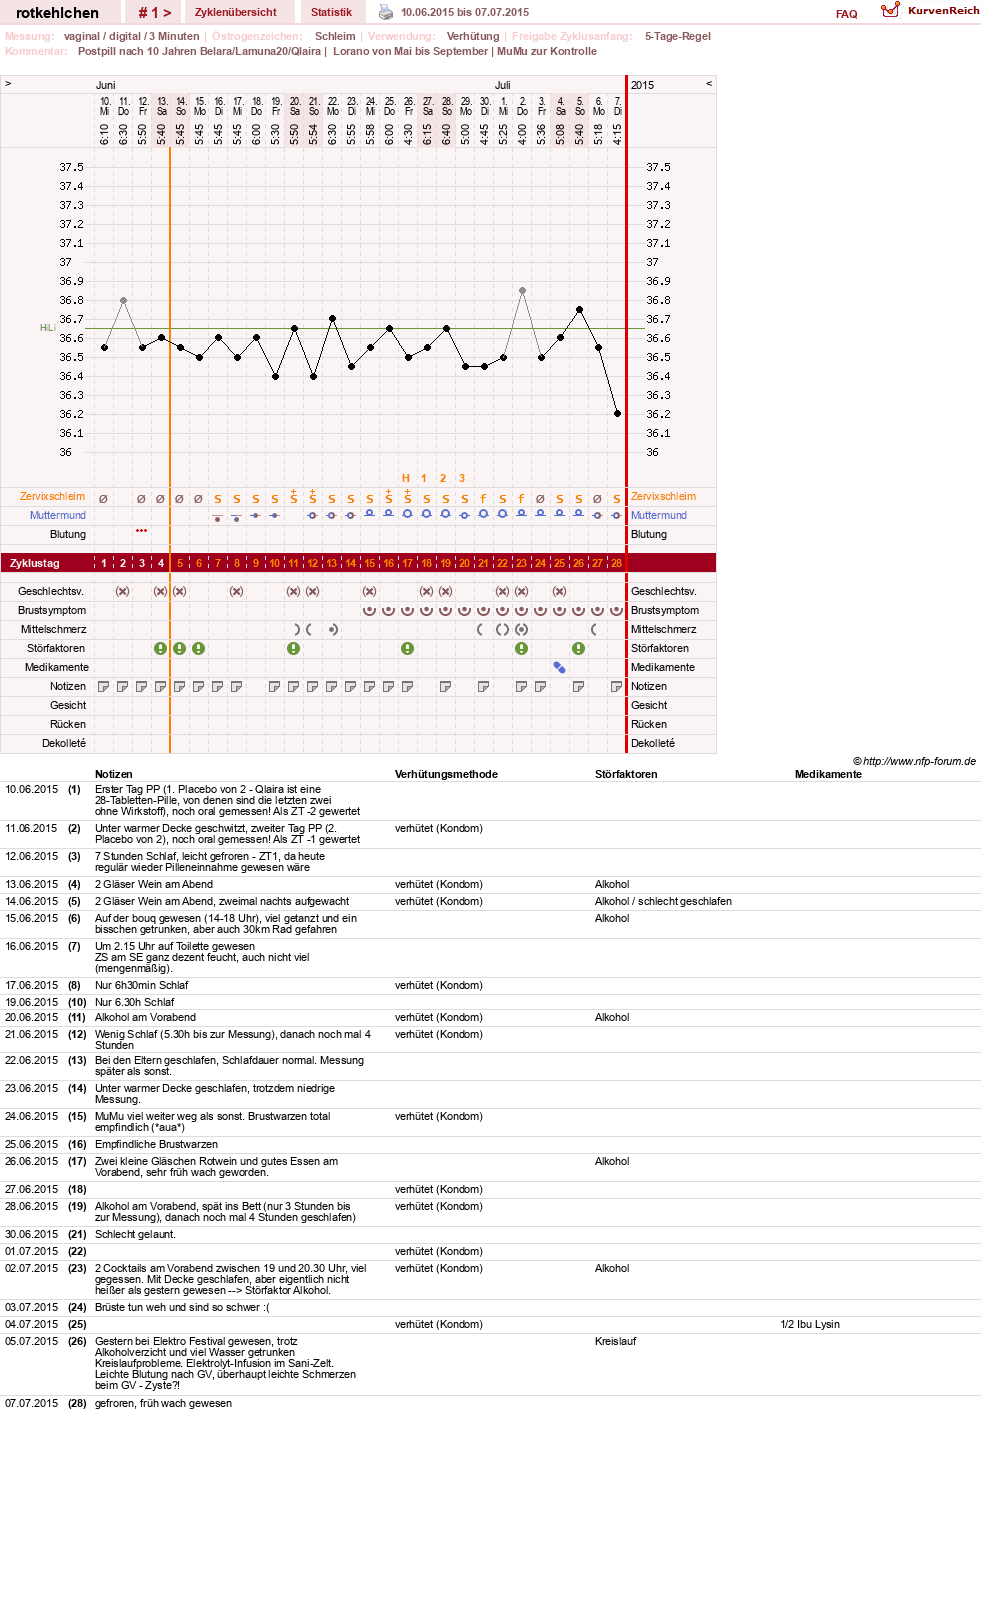This screenshot has width=981, height=1622.
Task: Click the gray temperature point on 11. Juni
Action: [123, 300]
